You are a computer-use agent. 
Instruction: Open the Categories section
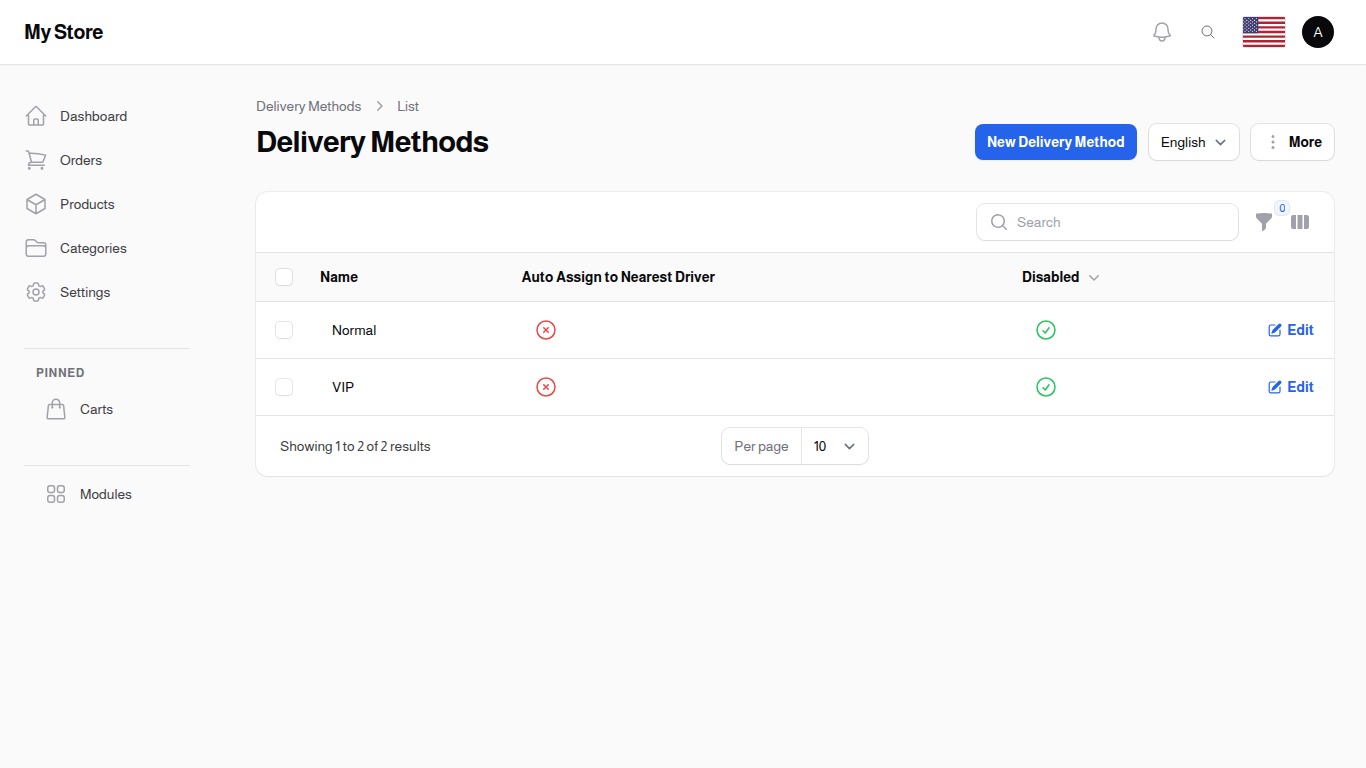[93, 248]
